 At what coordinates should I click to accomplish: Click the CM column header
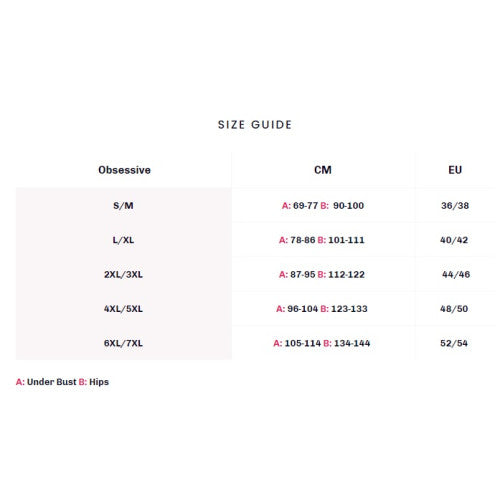[x=323, y=170]
